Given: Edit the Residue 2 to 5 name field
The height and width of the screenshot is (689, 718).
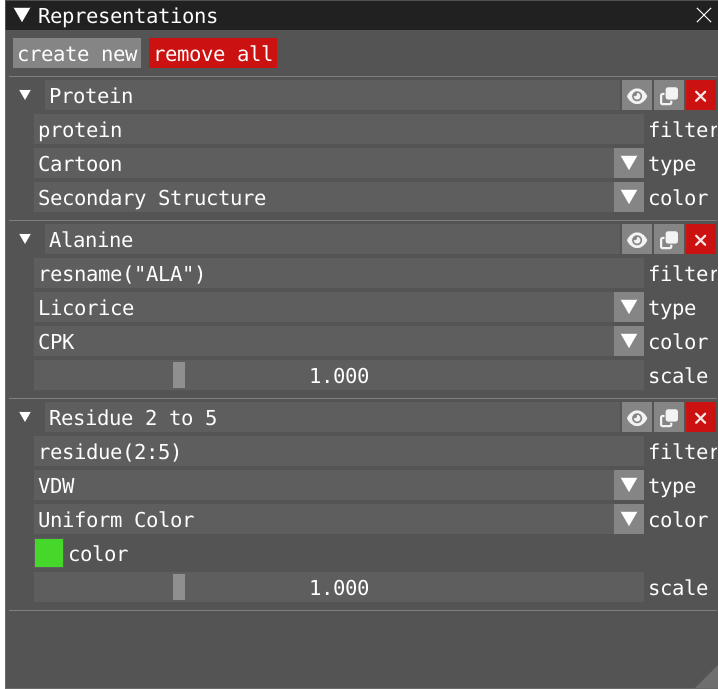Looking at the screenshot, I should [332, 418].
